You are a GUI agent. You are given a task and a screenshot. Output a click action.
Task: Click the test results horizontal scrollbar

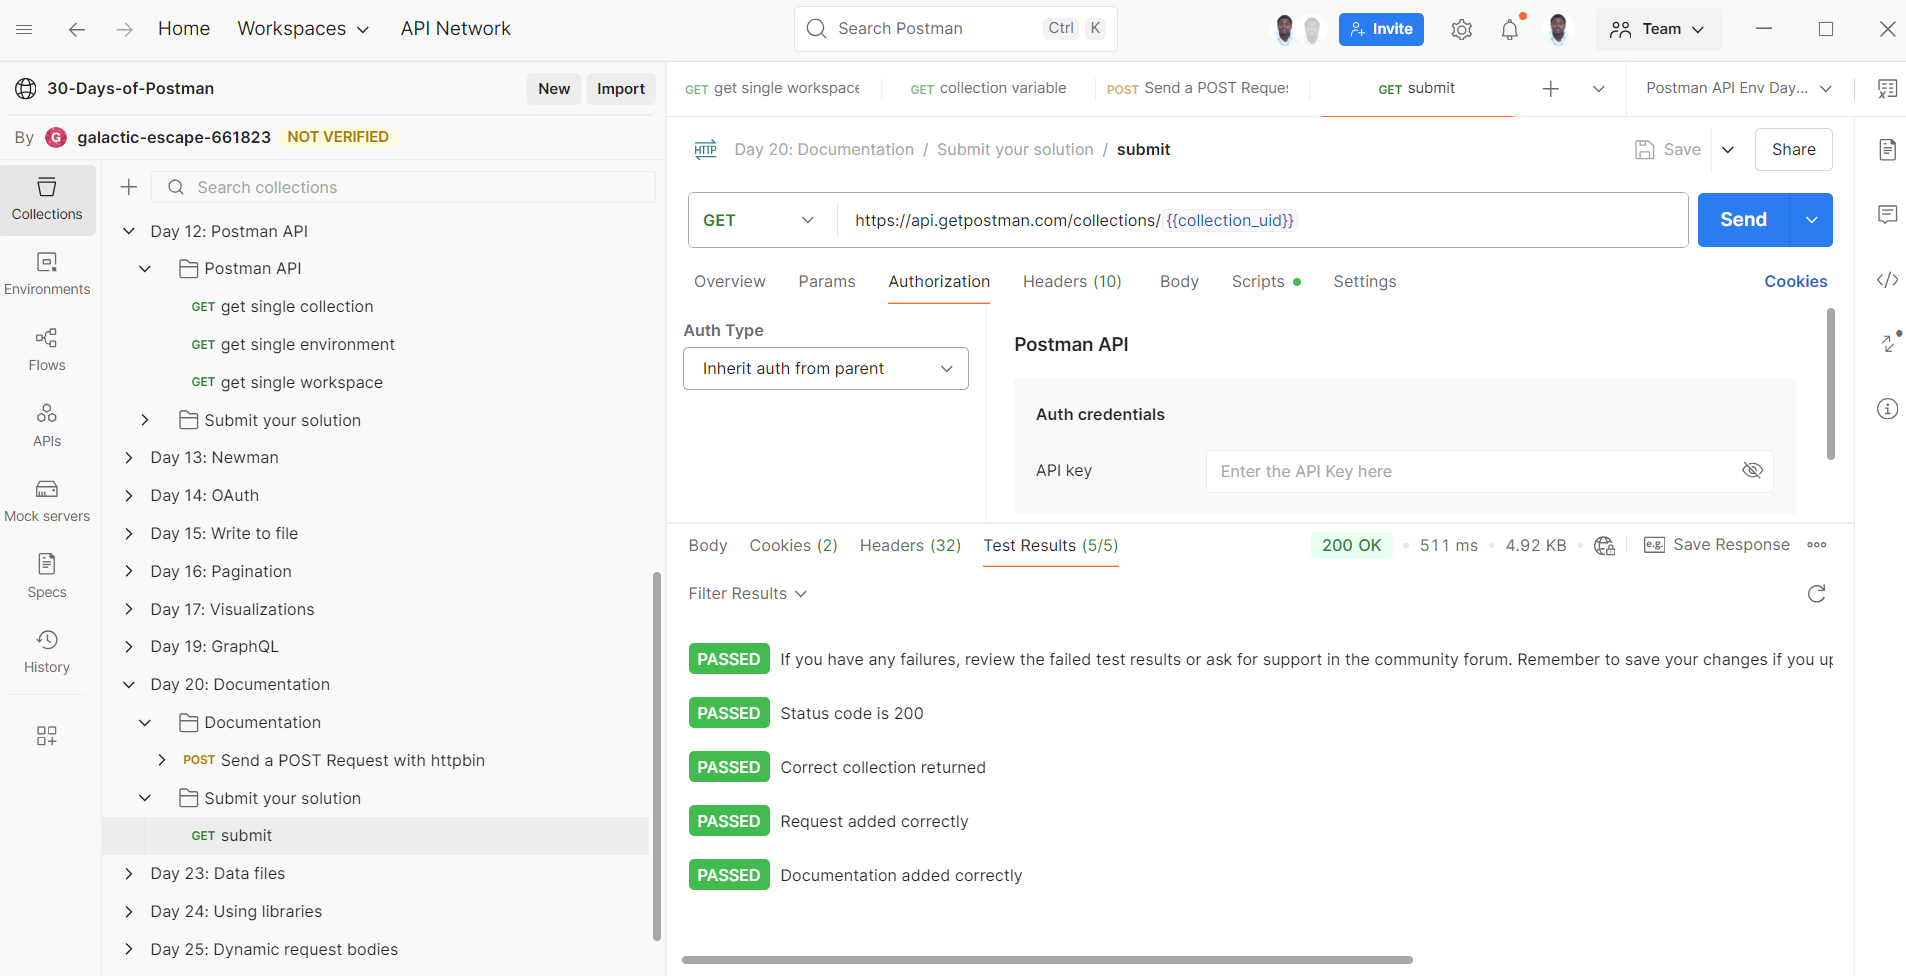[x=1047, y=960]
